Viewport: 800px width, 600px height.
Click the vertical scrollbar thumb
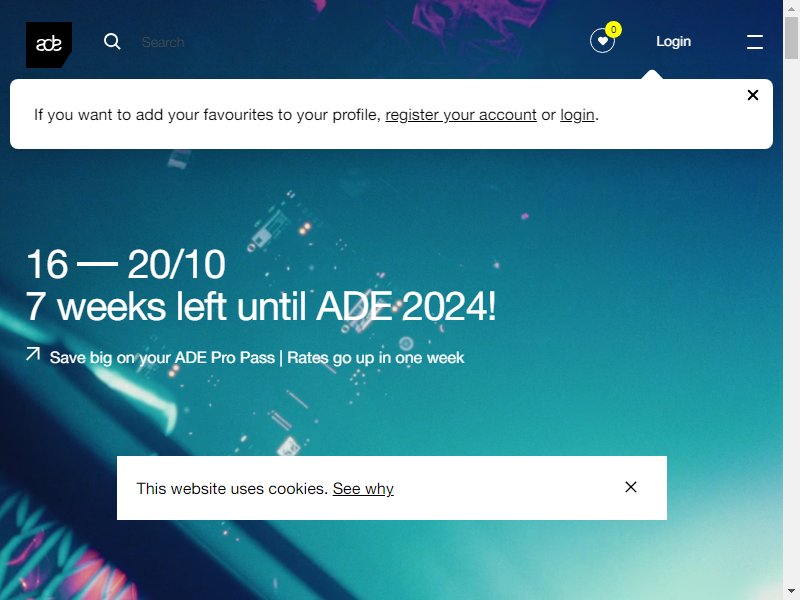point(791,37)
